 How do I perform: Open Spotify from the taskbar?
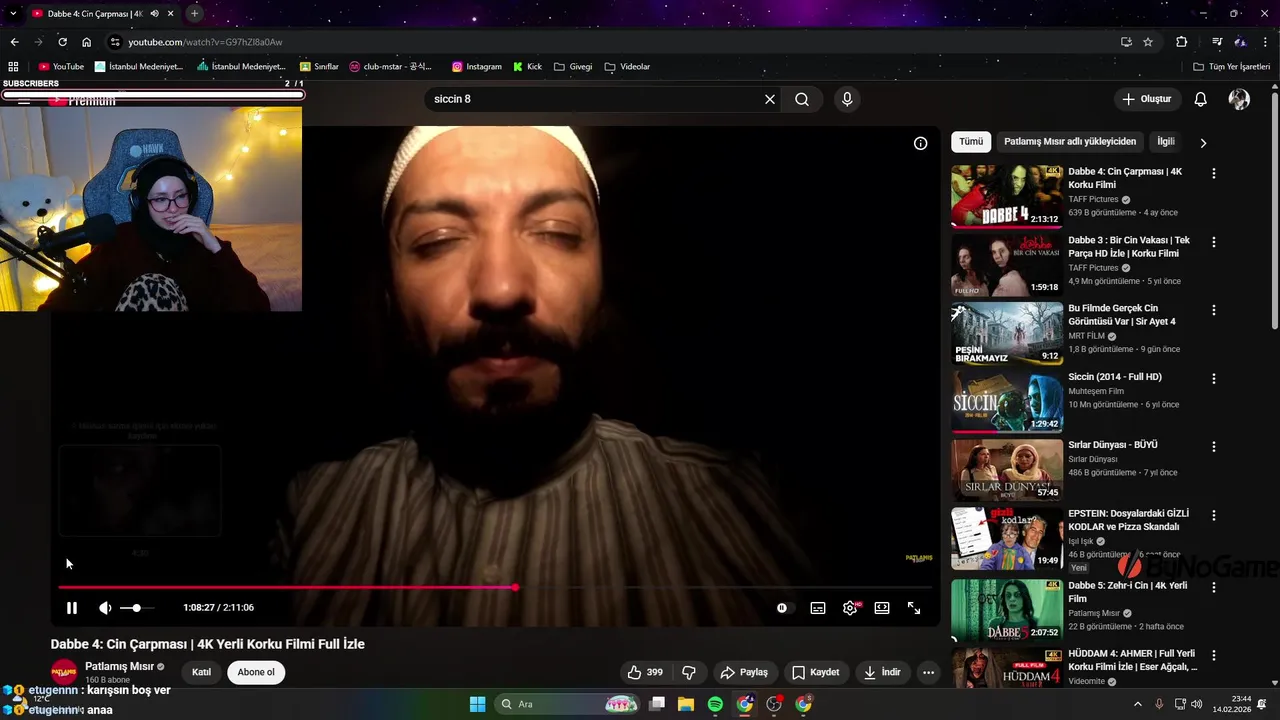[x=715, y=704]
